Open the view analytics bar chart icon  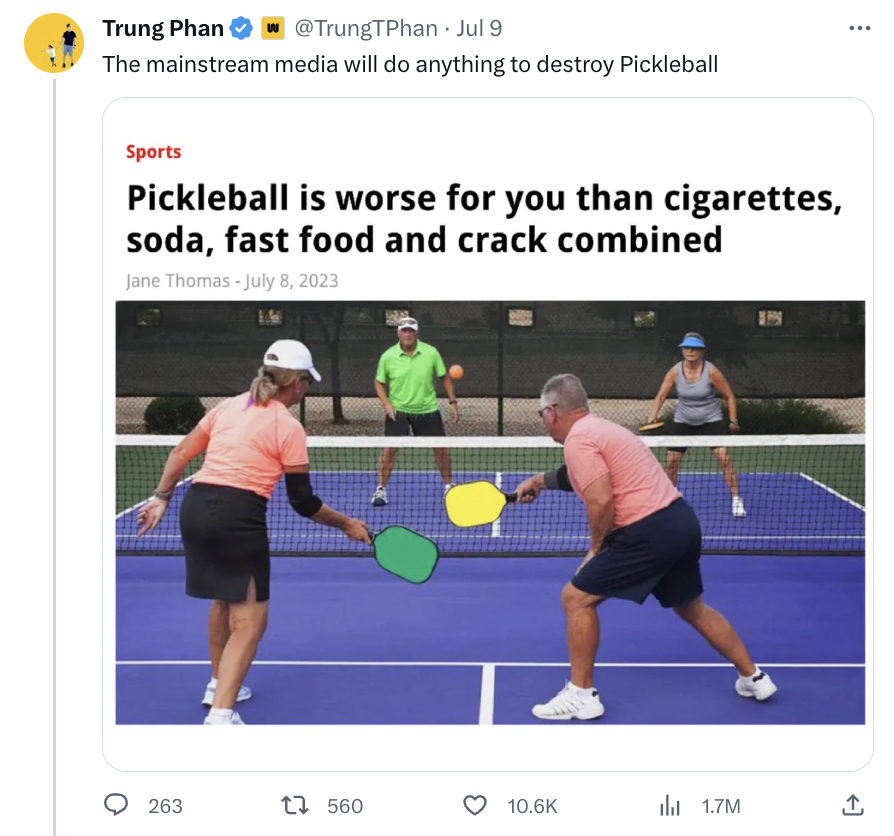pyautogui.click(x=669, y=806)
